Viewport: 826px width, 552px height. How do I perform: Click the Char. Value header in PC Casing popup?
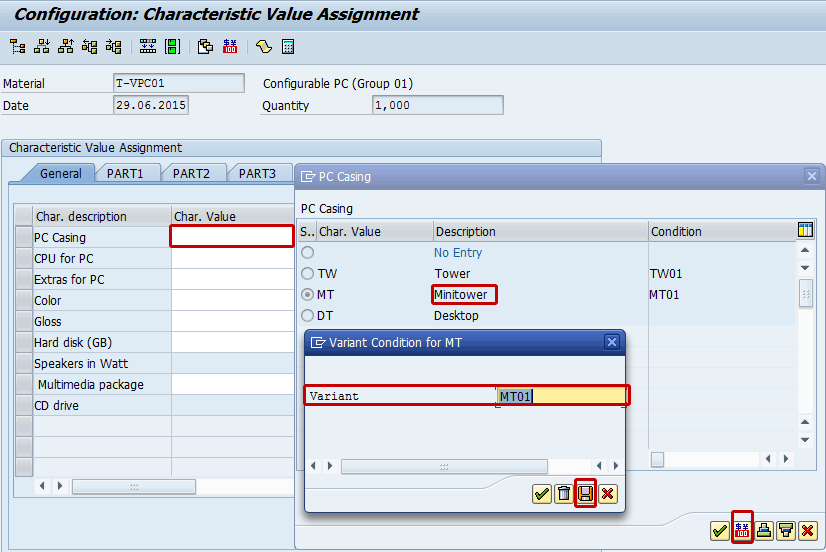[375, 232]
